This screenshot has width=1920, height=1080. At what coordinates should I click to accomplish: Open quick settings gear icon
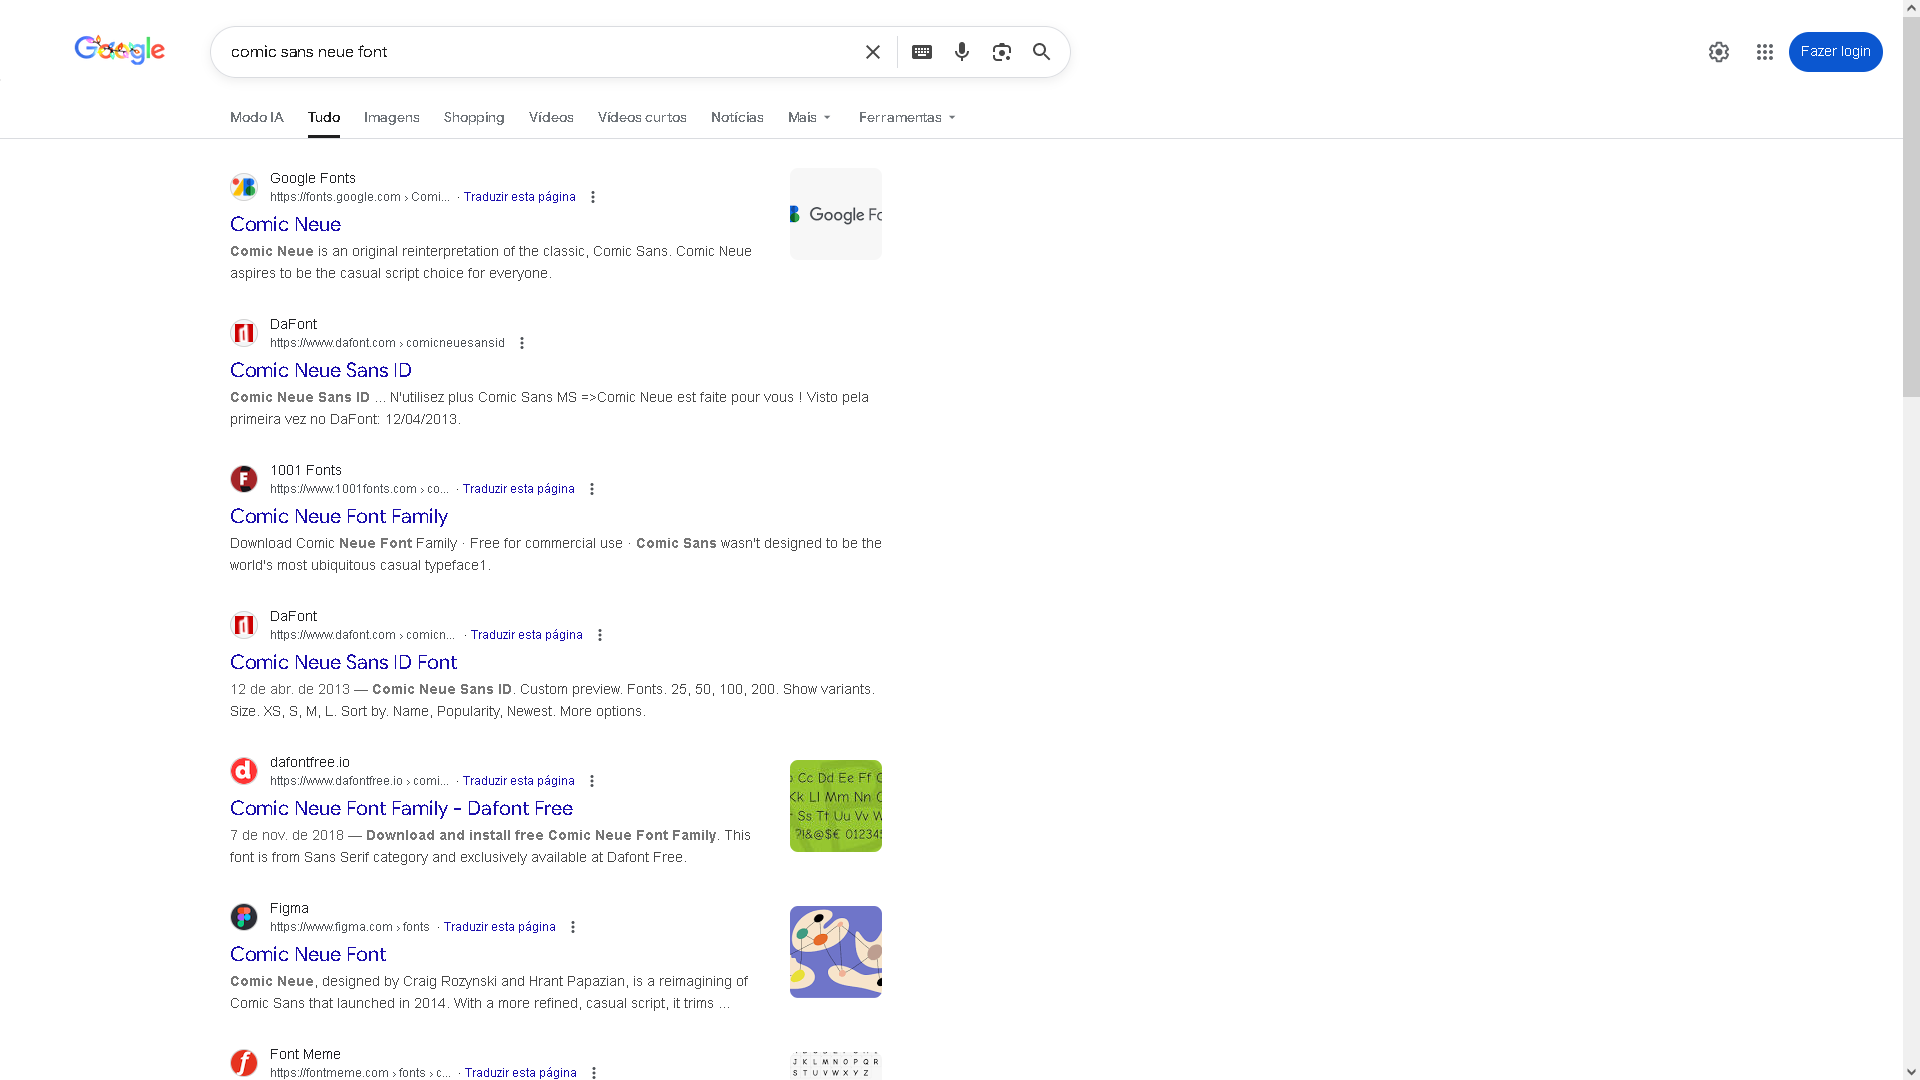pos(1718,52)
